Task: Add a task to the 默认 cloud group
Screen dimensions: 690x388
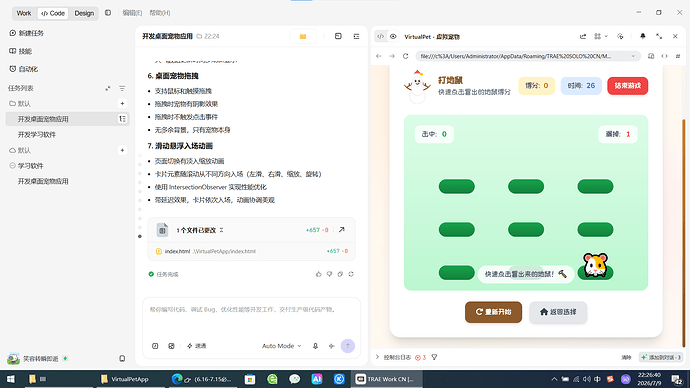Action: coord(122,150)
